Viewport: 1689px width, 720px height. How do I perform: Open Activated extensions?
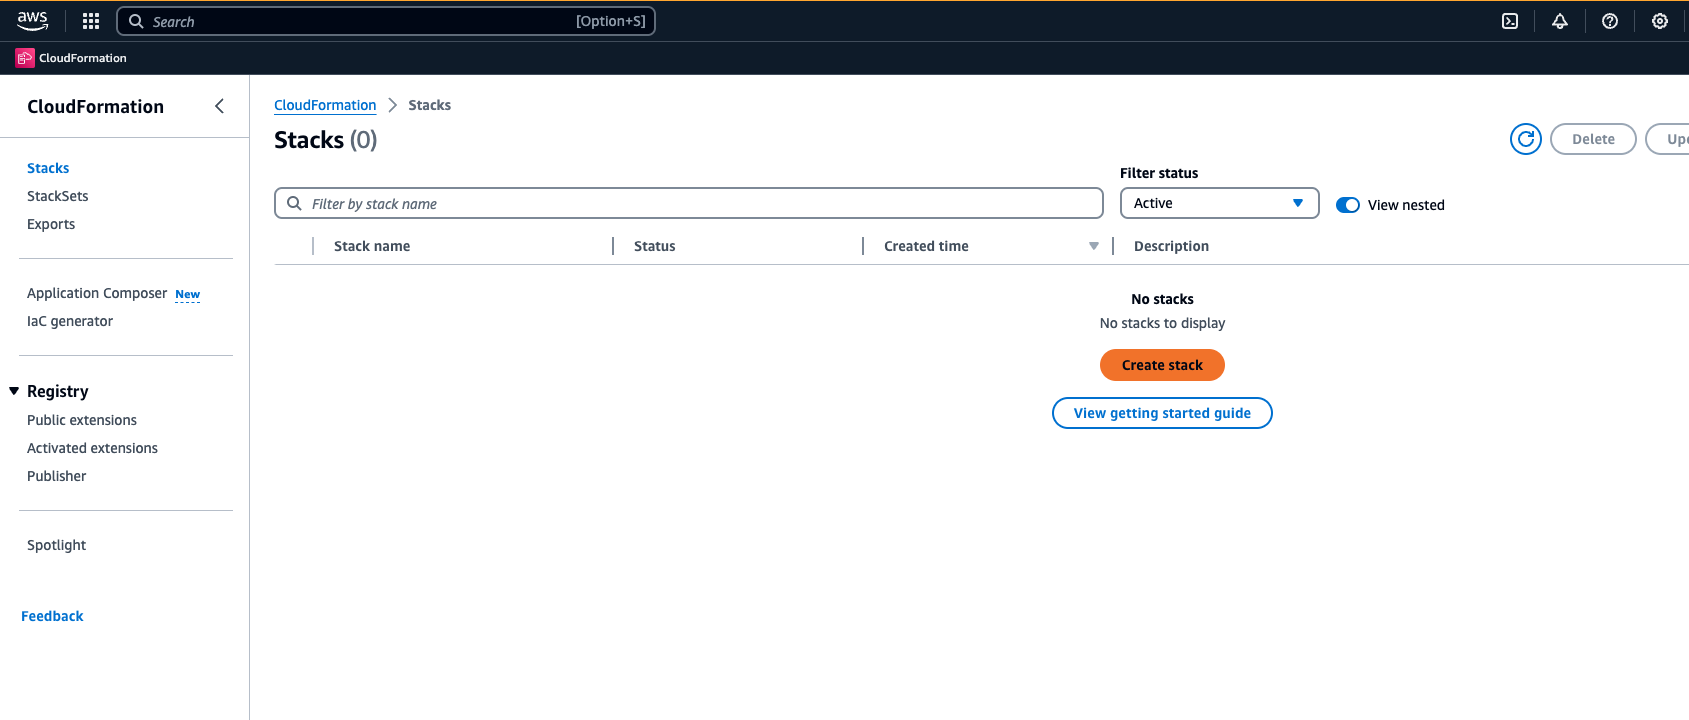tap(92, 448)
